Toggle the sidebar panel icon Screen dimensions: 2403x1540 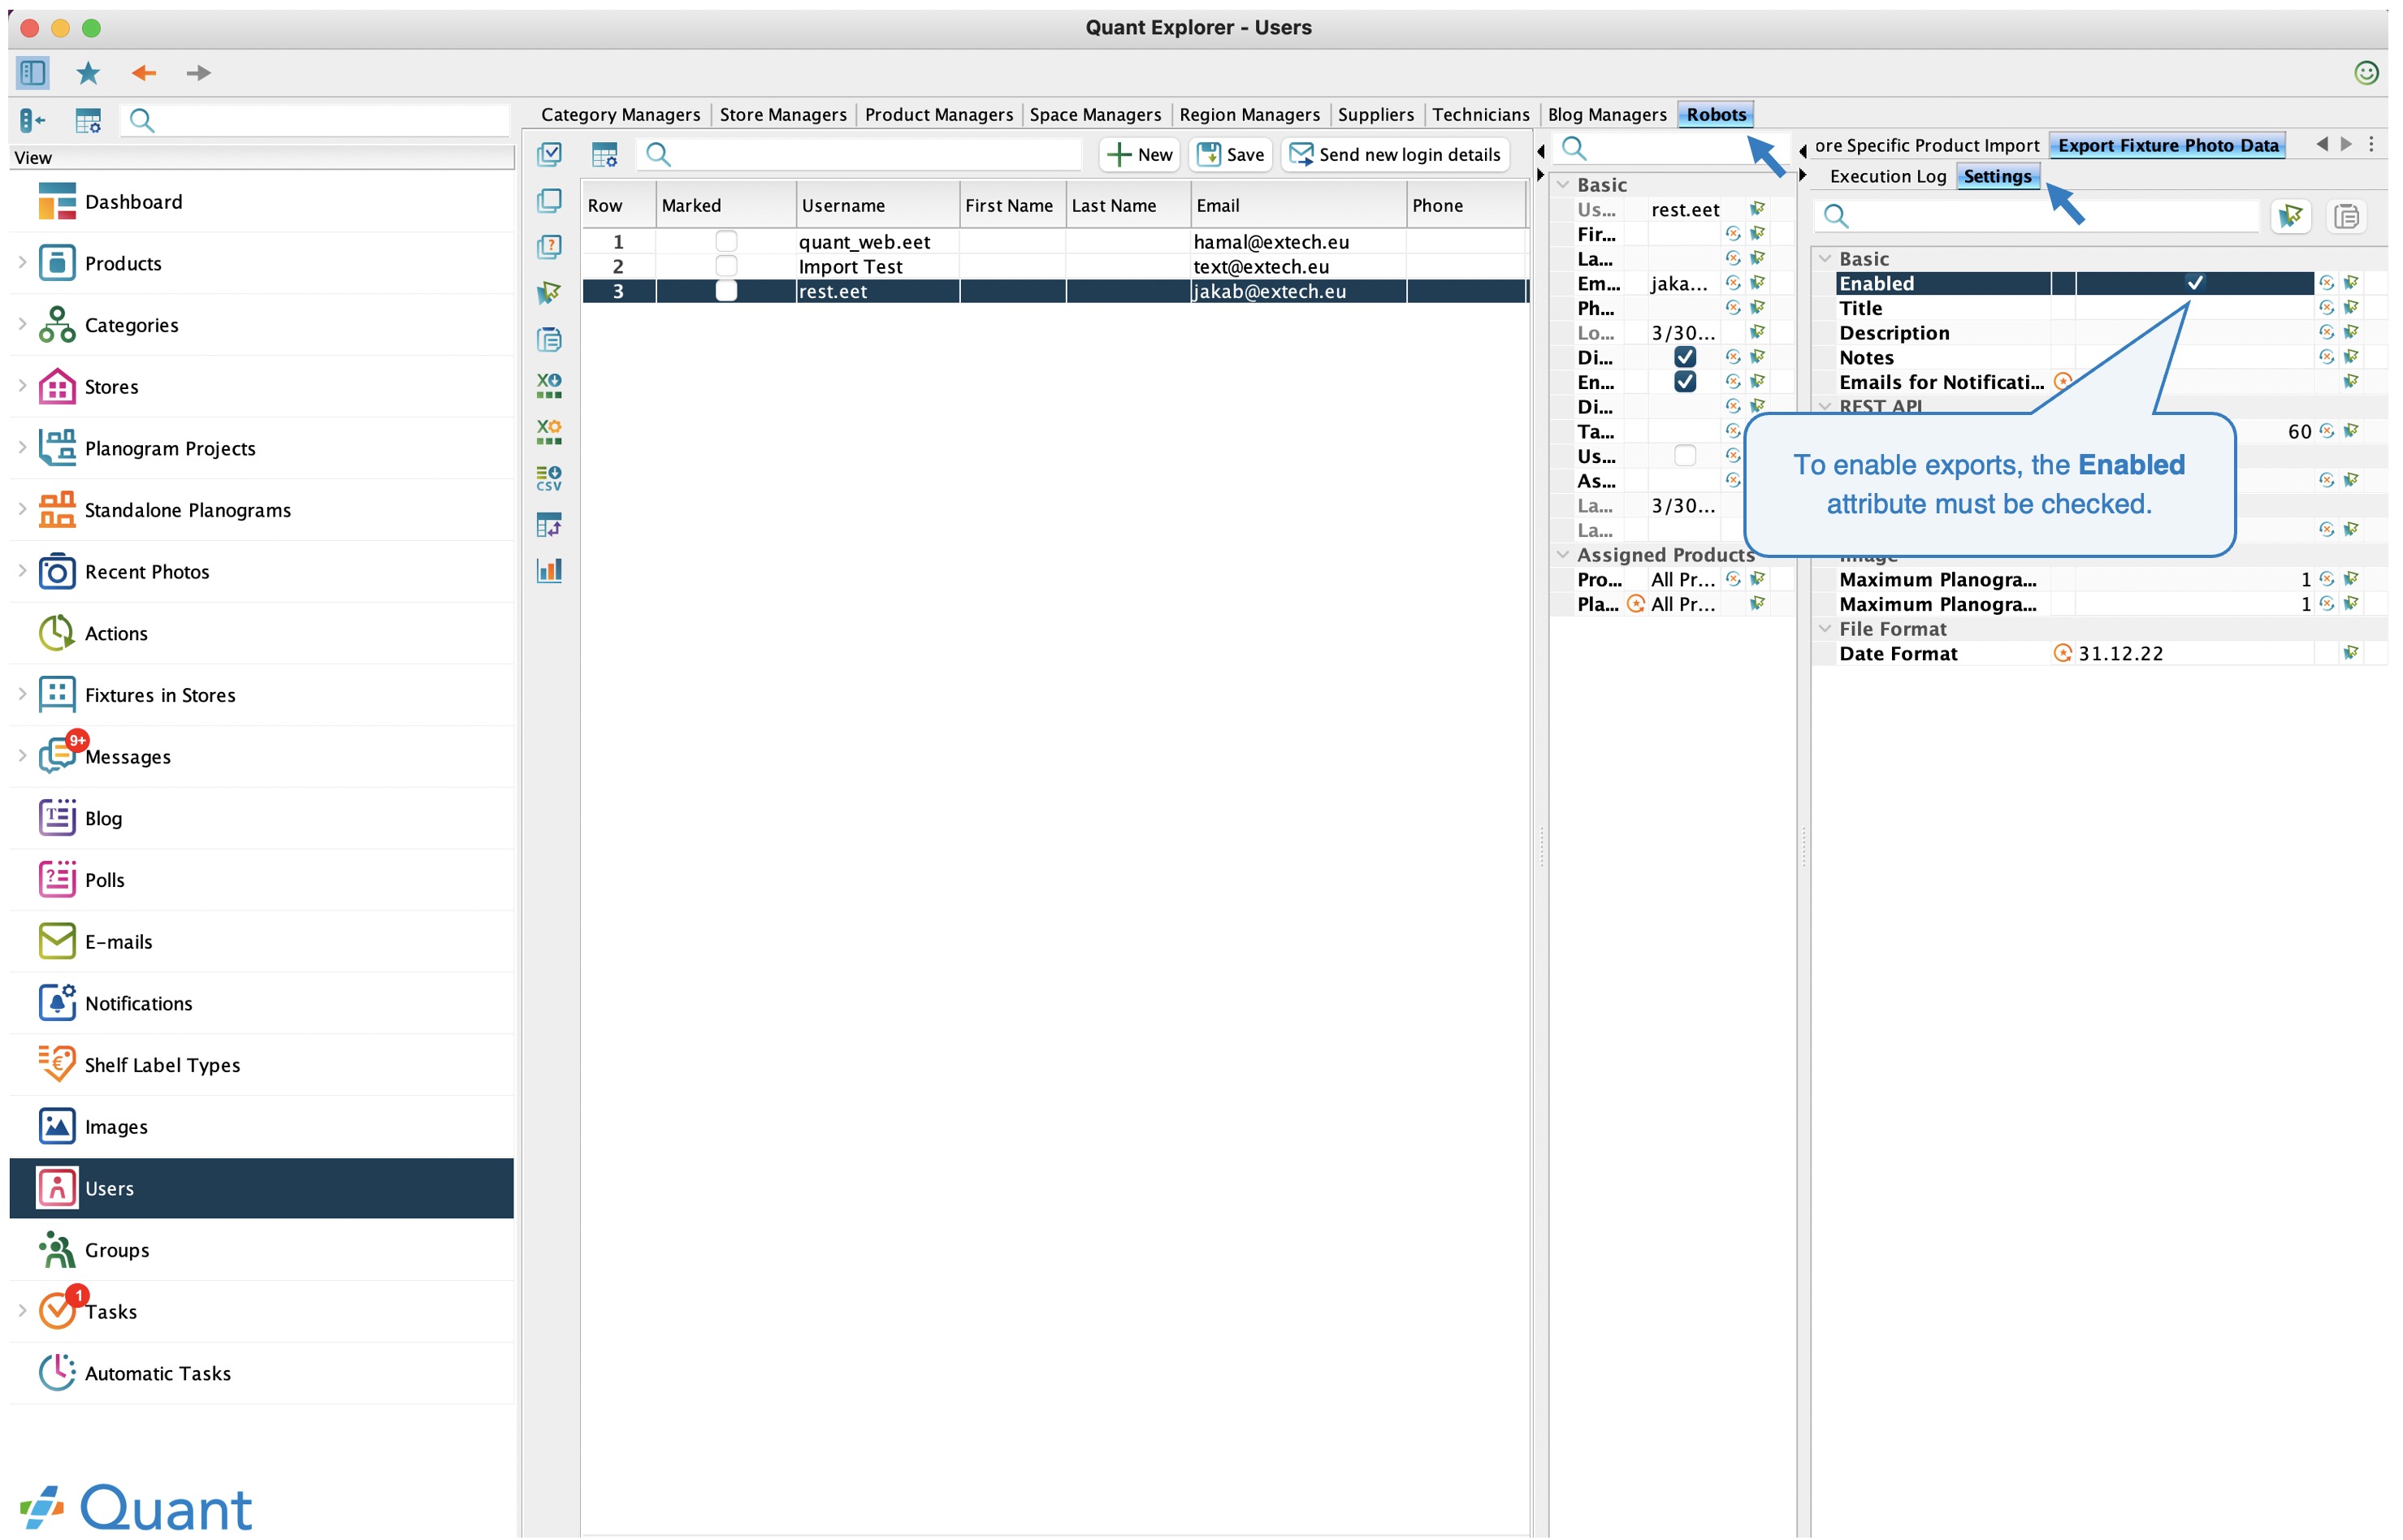pyautogui.click(x=32, y=72)
